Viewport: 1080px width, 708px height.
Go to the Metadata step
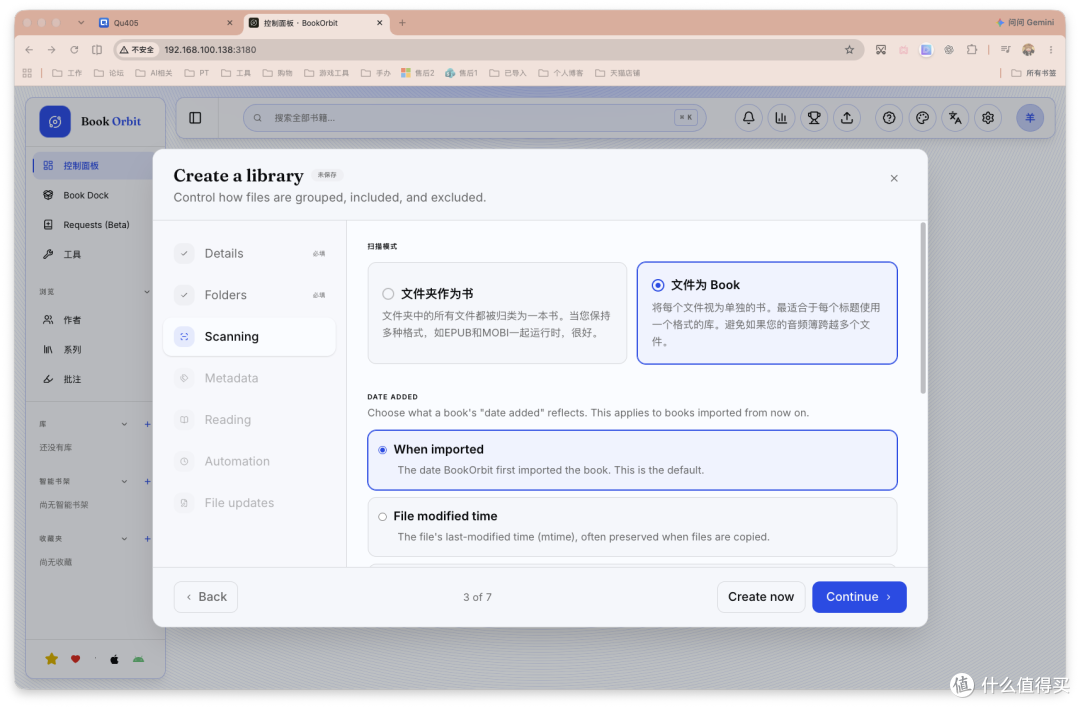[x=249, y=378]
